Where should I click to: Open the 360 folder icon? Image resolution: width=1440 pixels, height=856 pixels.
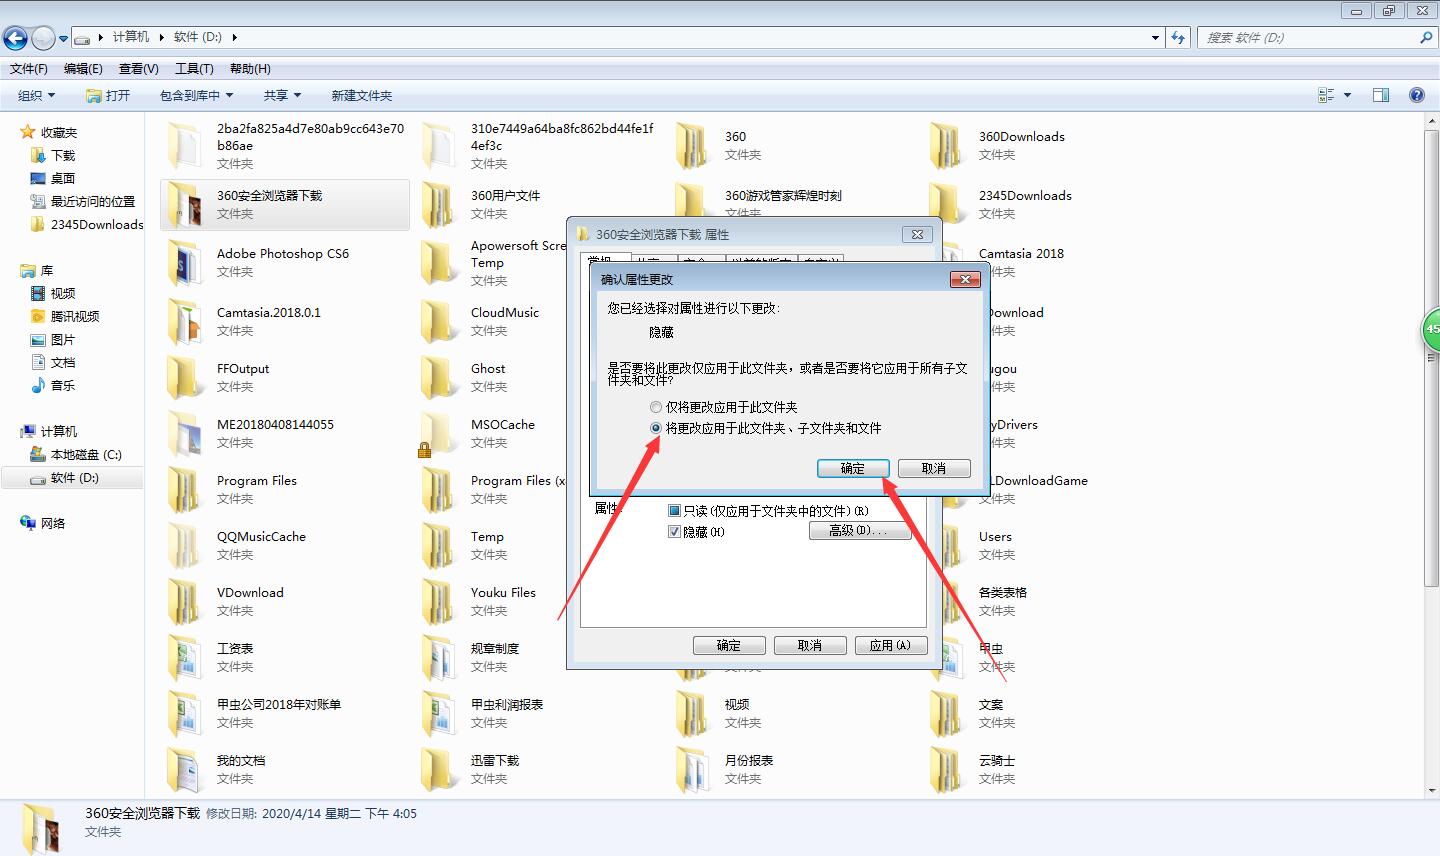pos(692,145)
